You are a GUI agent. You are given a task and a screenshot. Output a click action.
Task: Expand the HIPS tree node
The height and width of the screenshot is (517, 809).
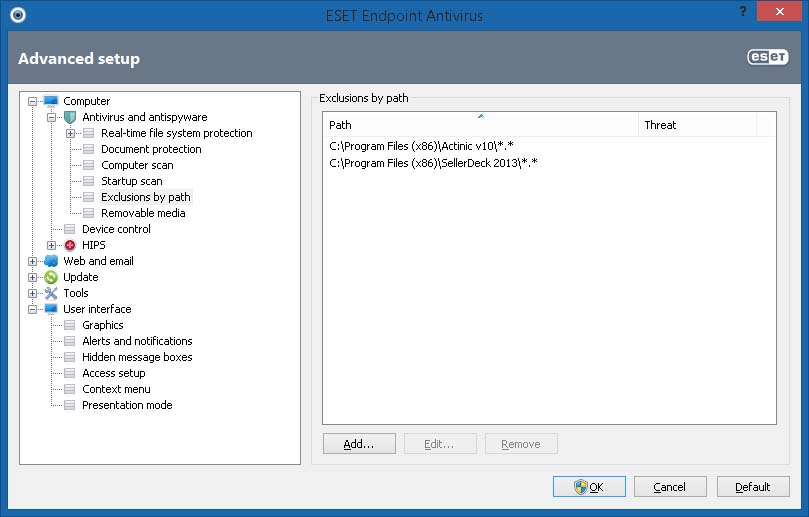click(52, 245)
